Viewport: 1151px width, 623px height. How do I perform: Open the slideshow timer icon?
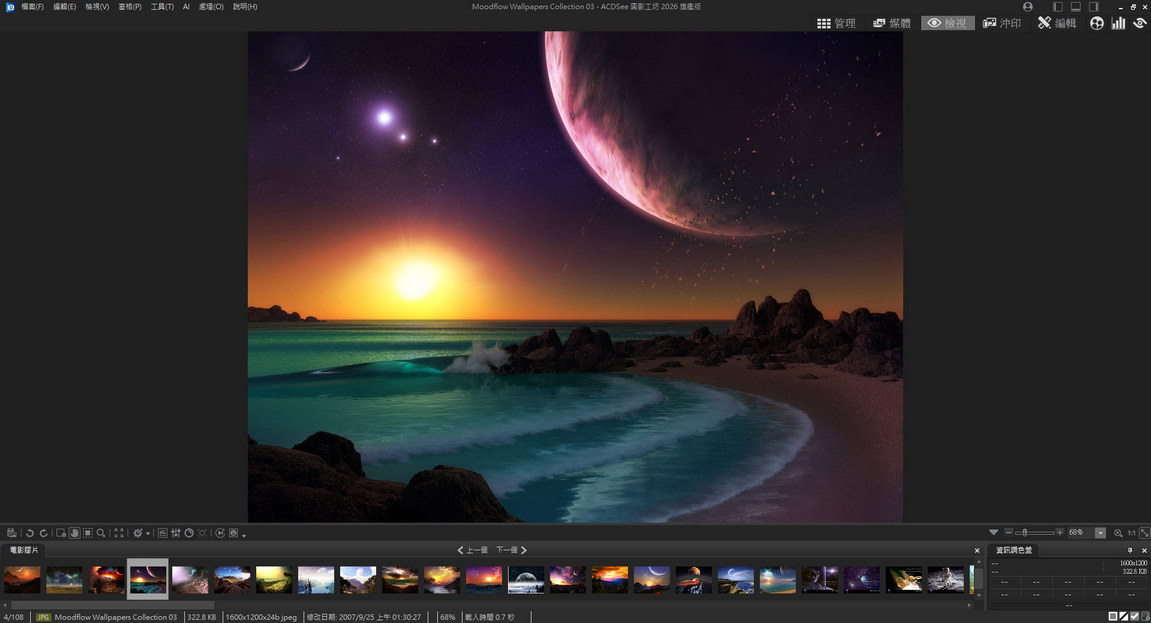pos(189,533)
